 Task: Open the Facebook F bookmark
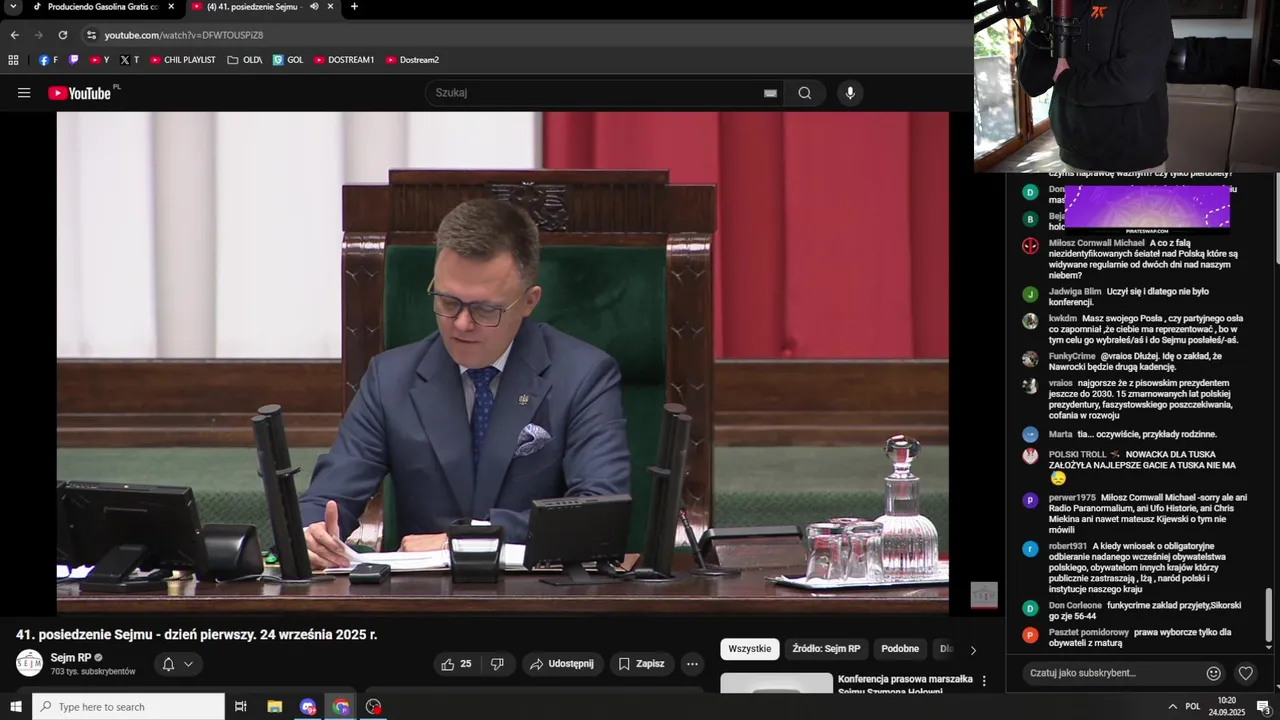(x=48, y=60)
